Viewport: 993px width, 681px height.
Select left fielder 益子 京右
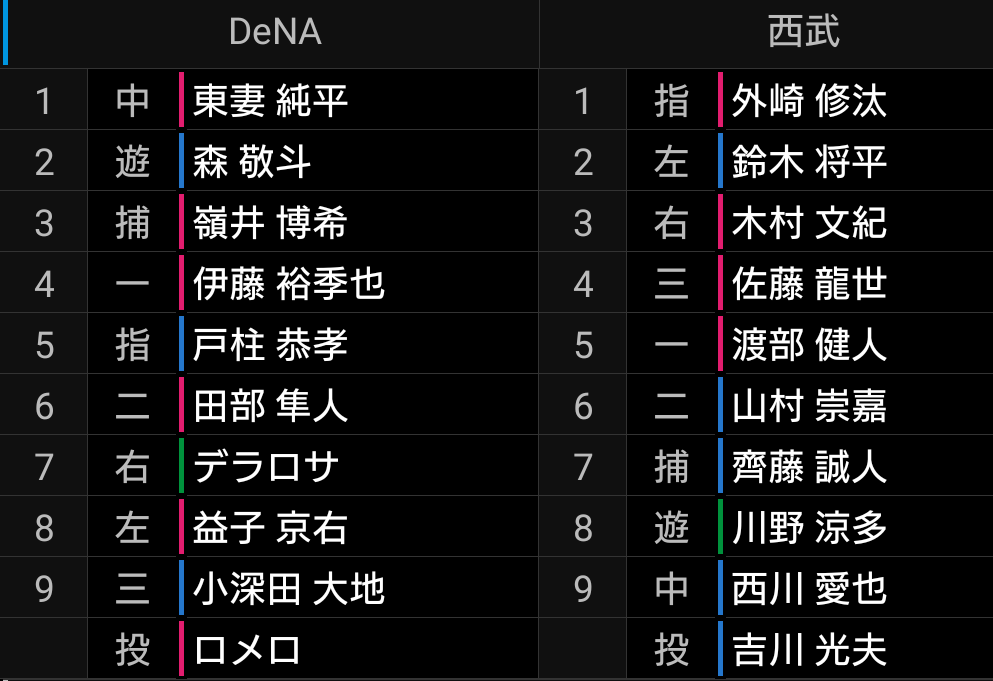coord(270,528)
